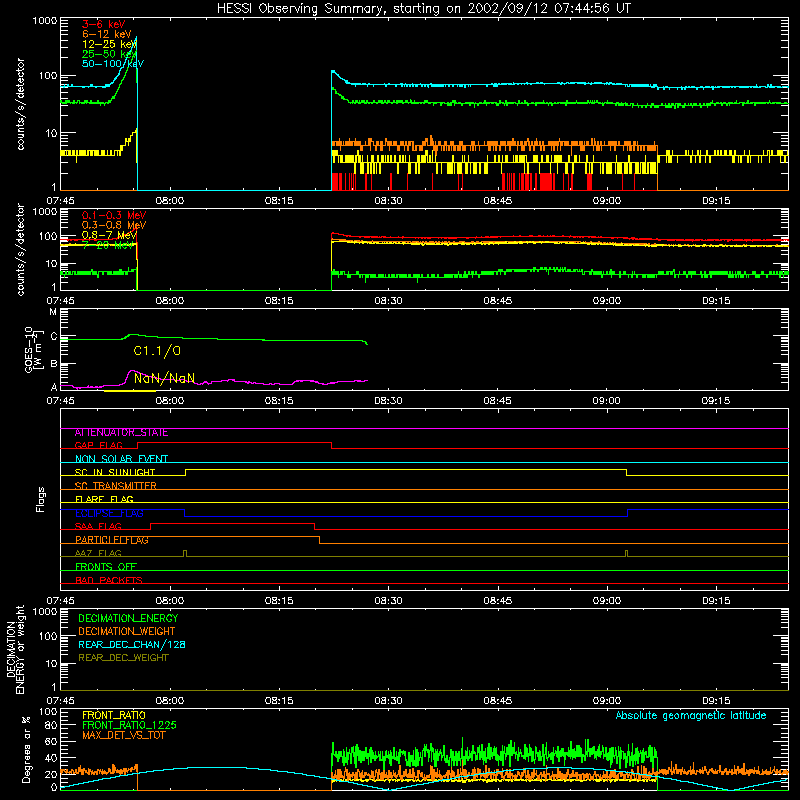Select the 'DECIMATION ENERGY or weight' axis title
This screenshot has height=800, width=800.
15,649
